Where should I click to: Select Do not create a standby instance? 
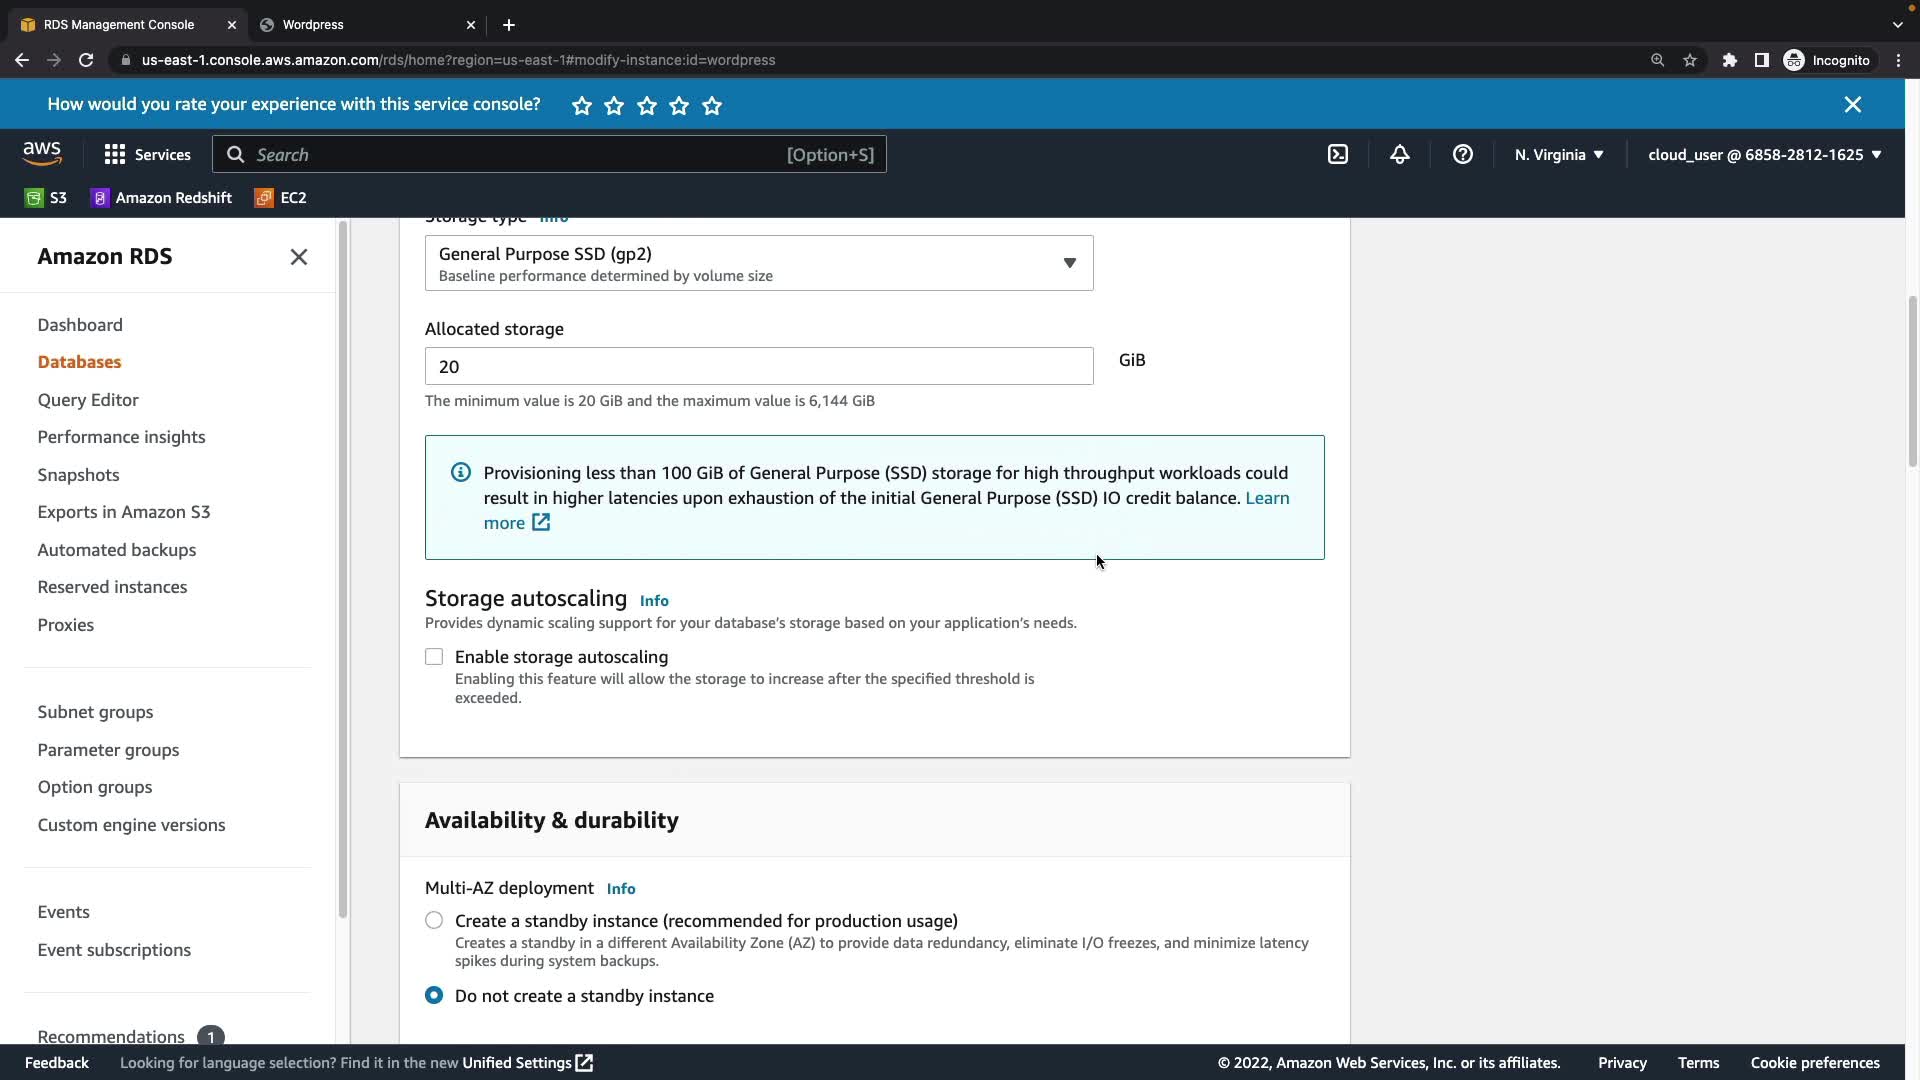[434, 995]
